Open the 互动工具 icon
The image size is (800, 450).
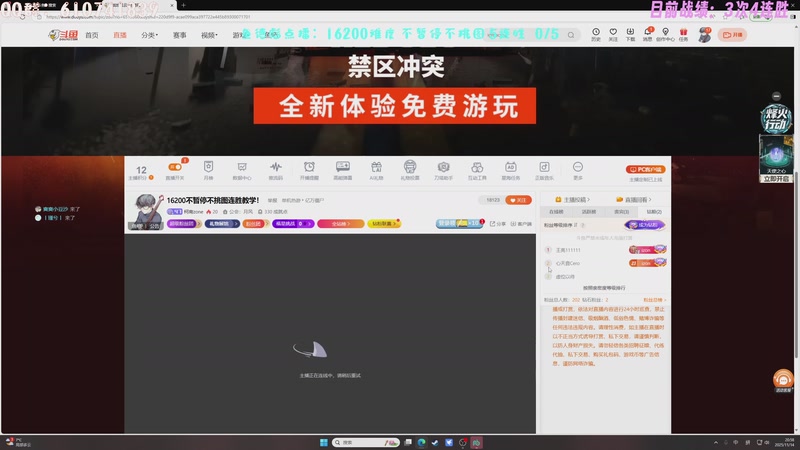(477, 170)
